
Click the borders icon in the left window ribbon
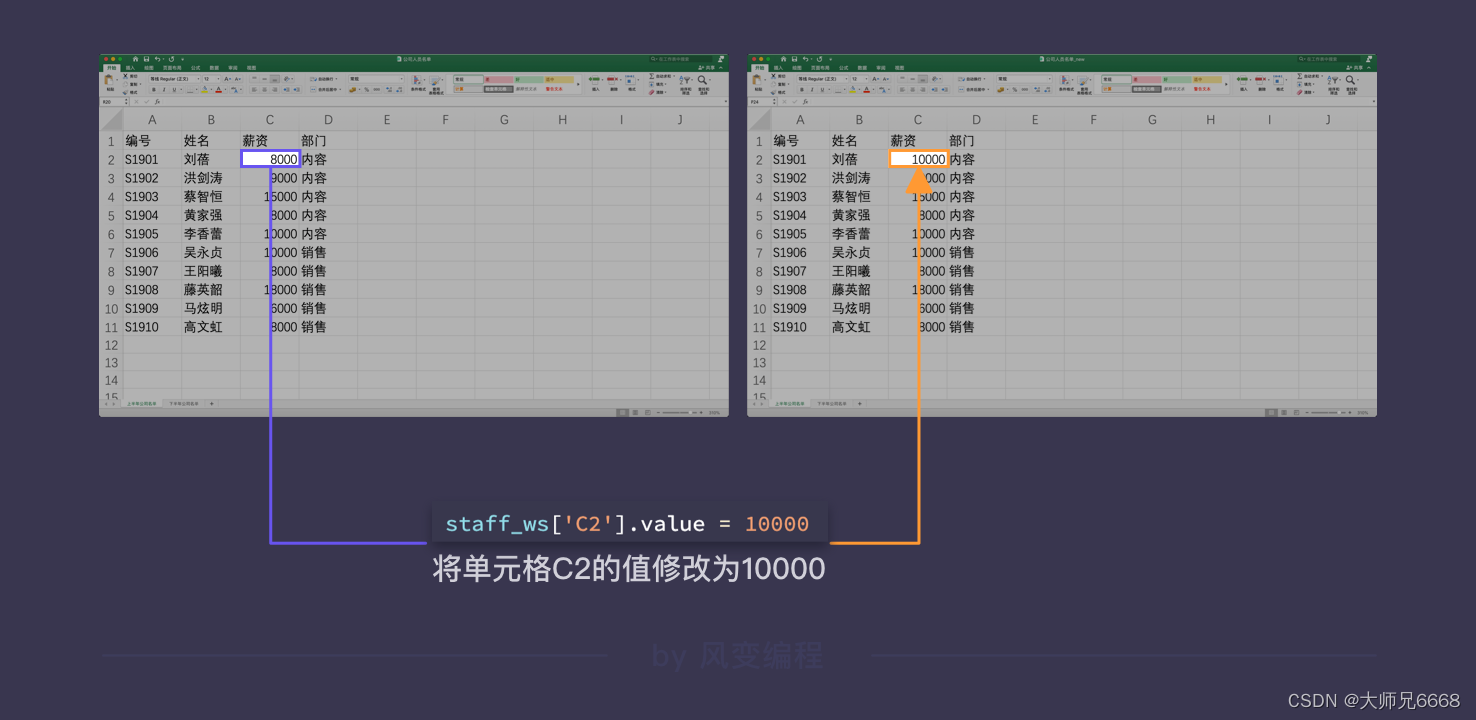pyautogui.click(x=190, y=90)
